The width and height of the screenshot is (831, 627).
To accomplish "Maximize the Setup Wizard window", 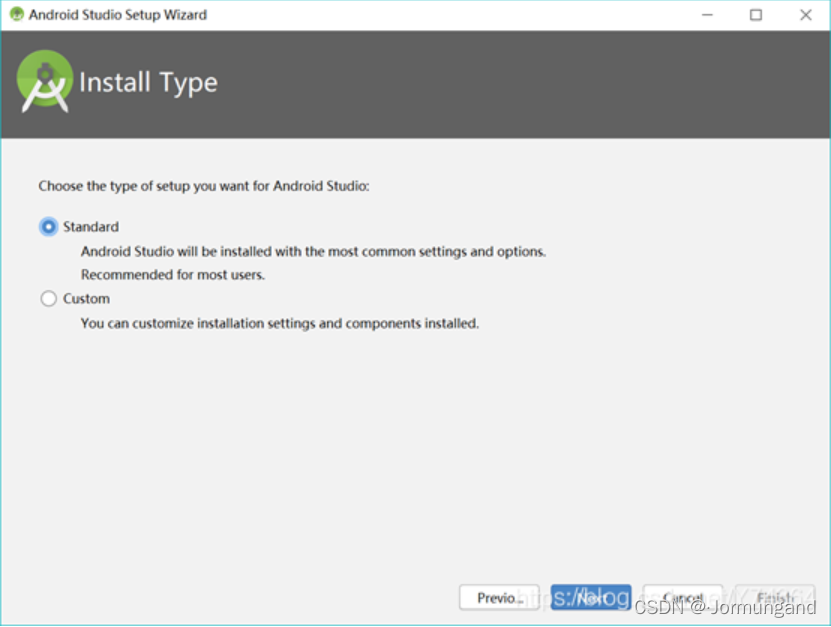I will tap(756, 15).
